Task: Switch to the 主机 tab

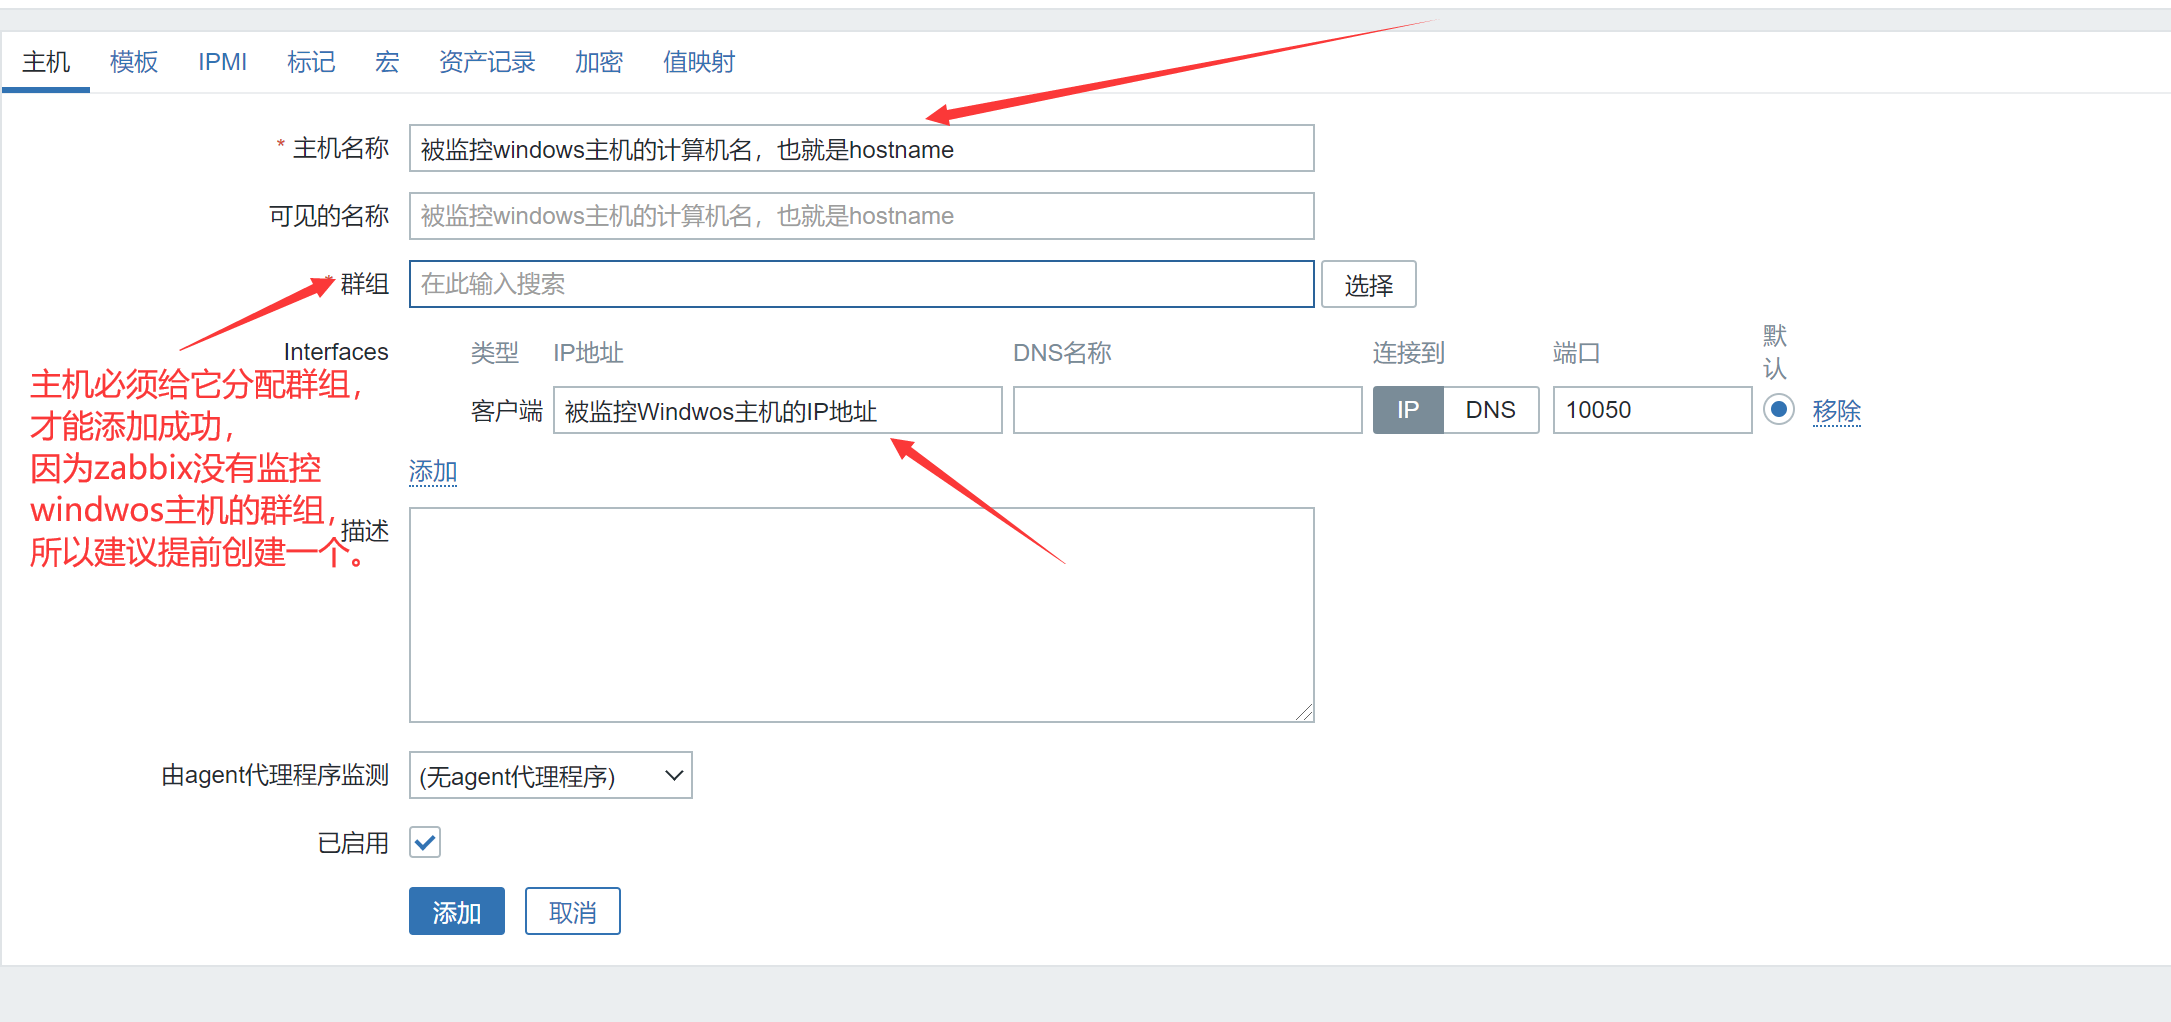Action: pos(46,62)
